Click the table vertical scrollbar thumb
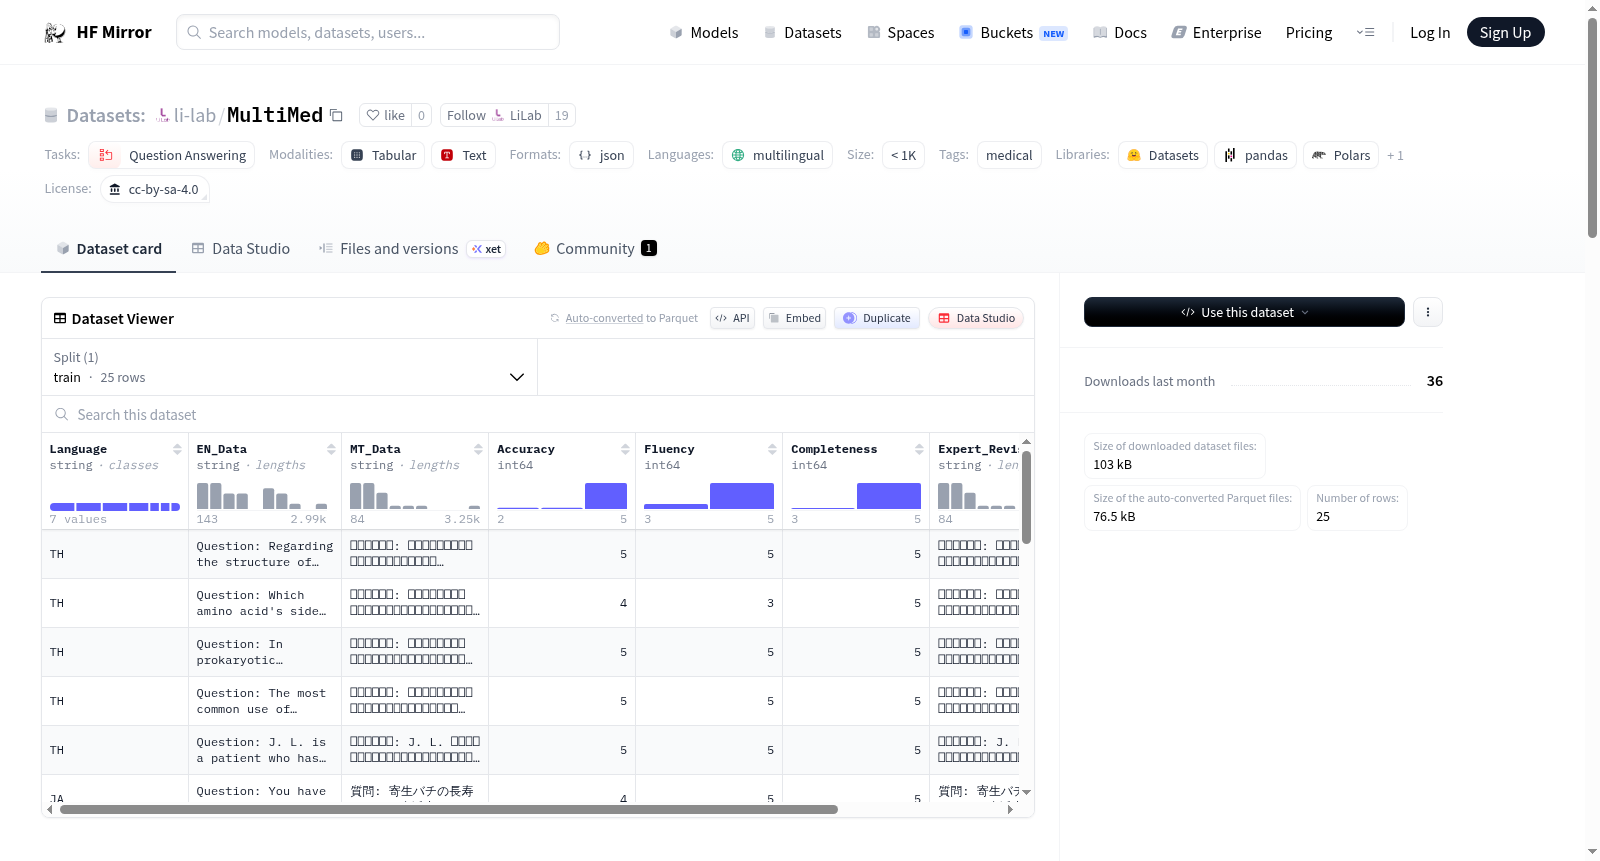Image resolution: width=1600 pixels, height=861 pixels. (1026, 497)
